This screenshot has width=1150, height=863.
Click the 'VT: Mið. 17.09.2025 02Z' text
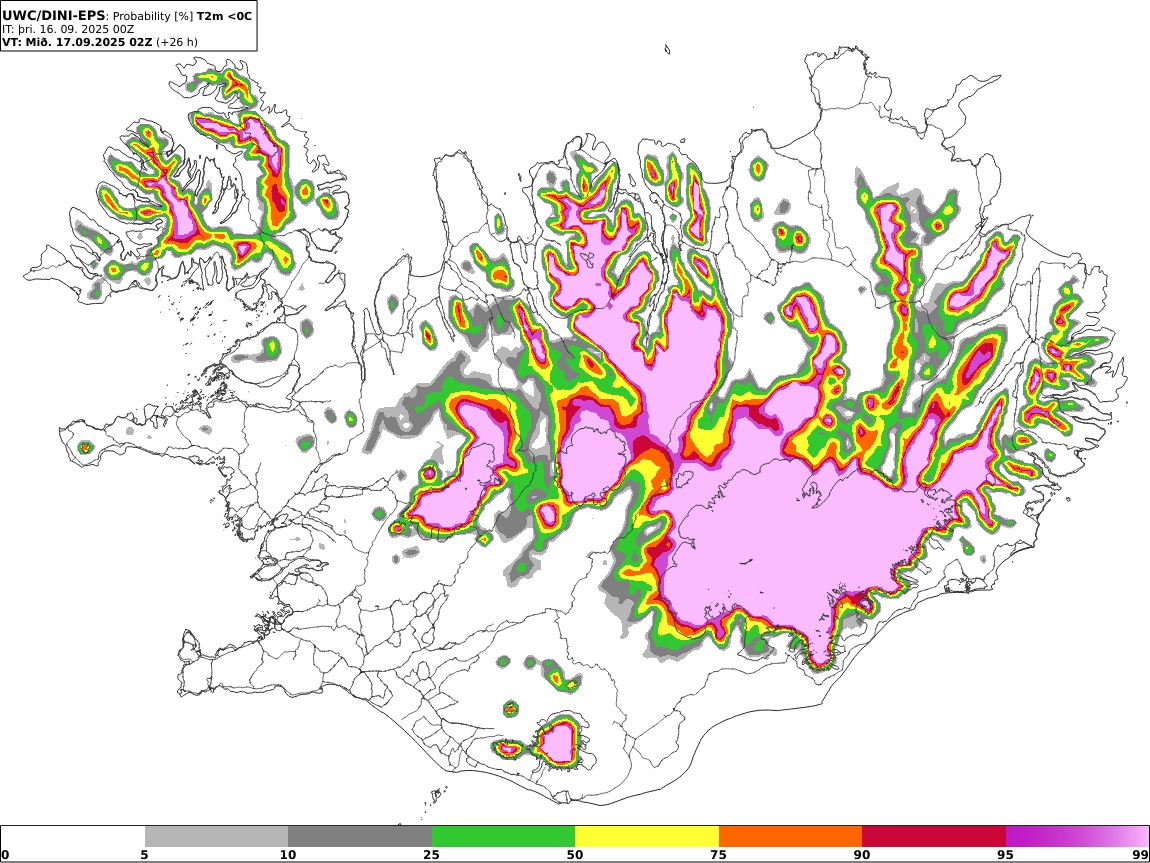tap(77, 42)
